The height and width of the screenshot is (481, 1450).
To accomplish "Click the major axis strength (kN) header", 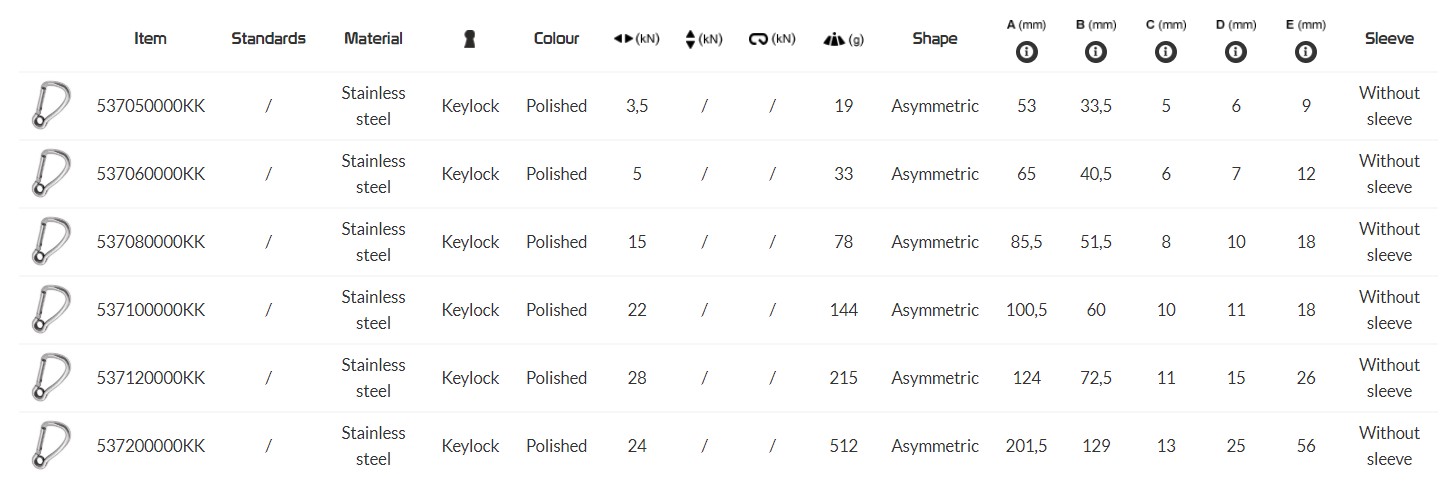I will coord(636,39).
